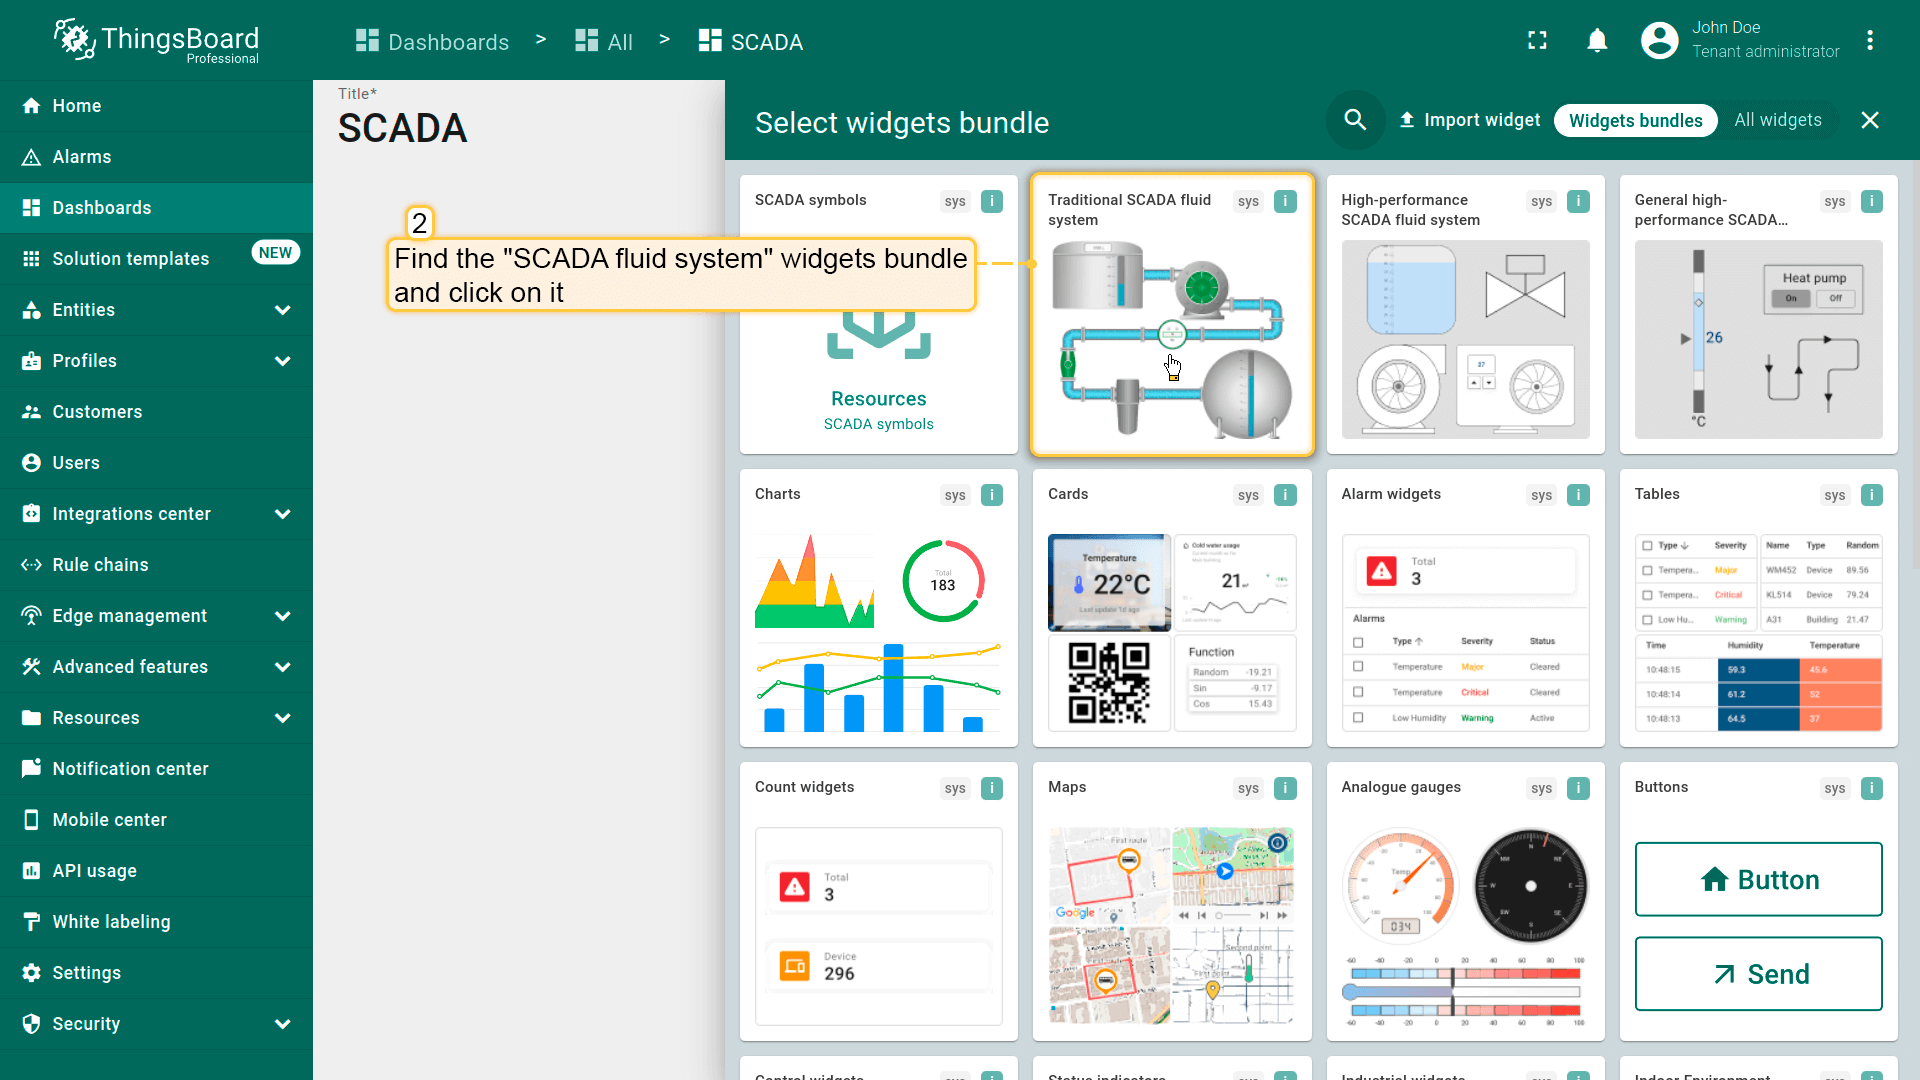Switch to All widgets toggle

1777,120
